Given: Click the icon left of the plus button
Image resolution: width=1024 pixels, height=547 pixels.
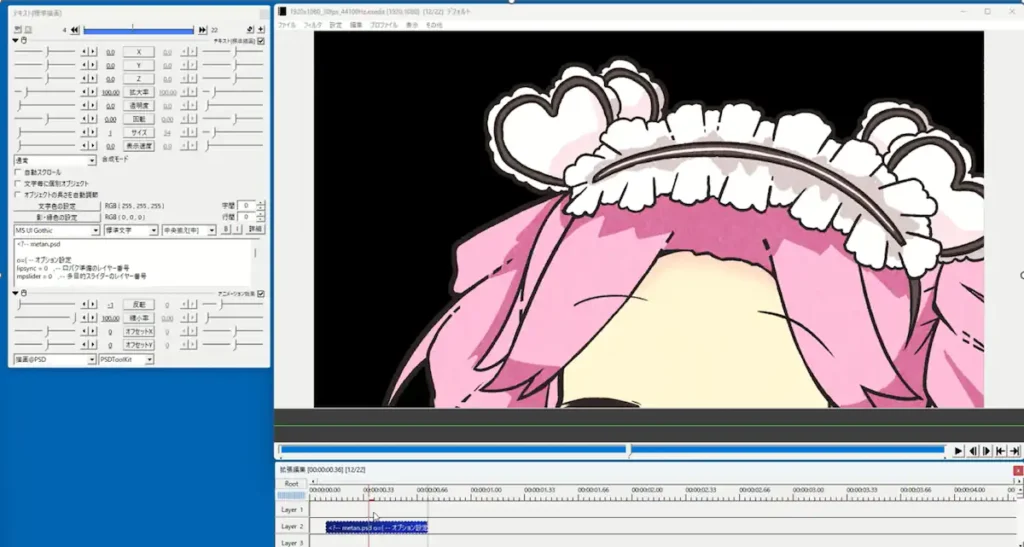Looking at the screenshot, I should pyautogui.click(x=250, y=30).
